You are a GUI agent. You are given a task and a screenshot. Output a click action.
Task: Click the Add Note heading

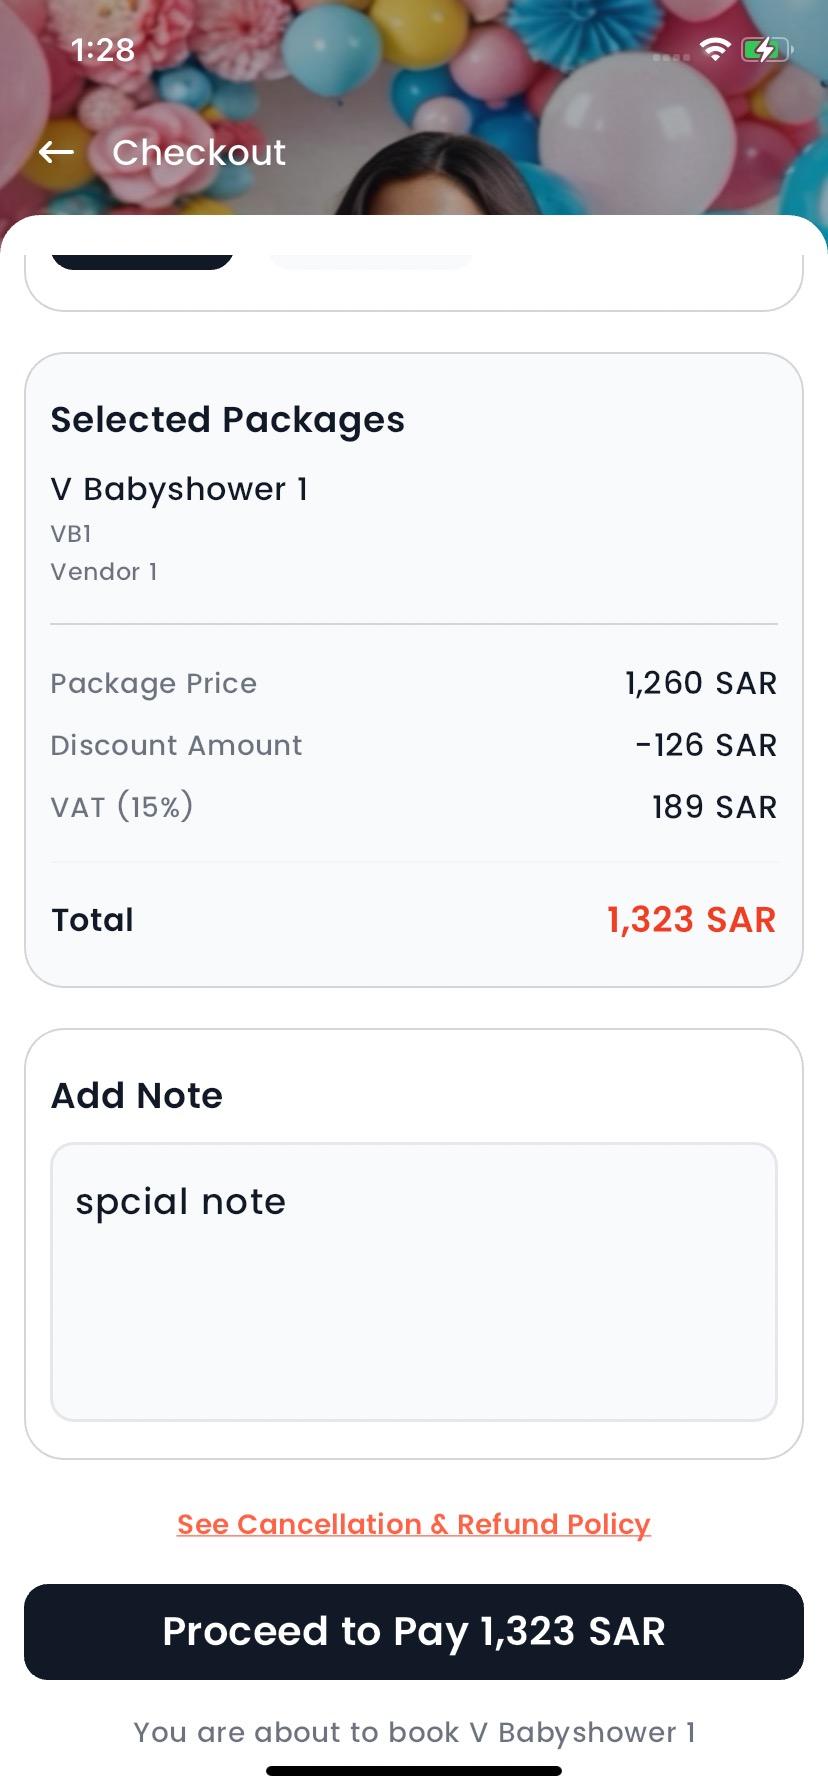pos(137,1096)
